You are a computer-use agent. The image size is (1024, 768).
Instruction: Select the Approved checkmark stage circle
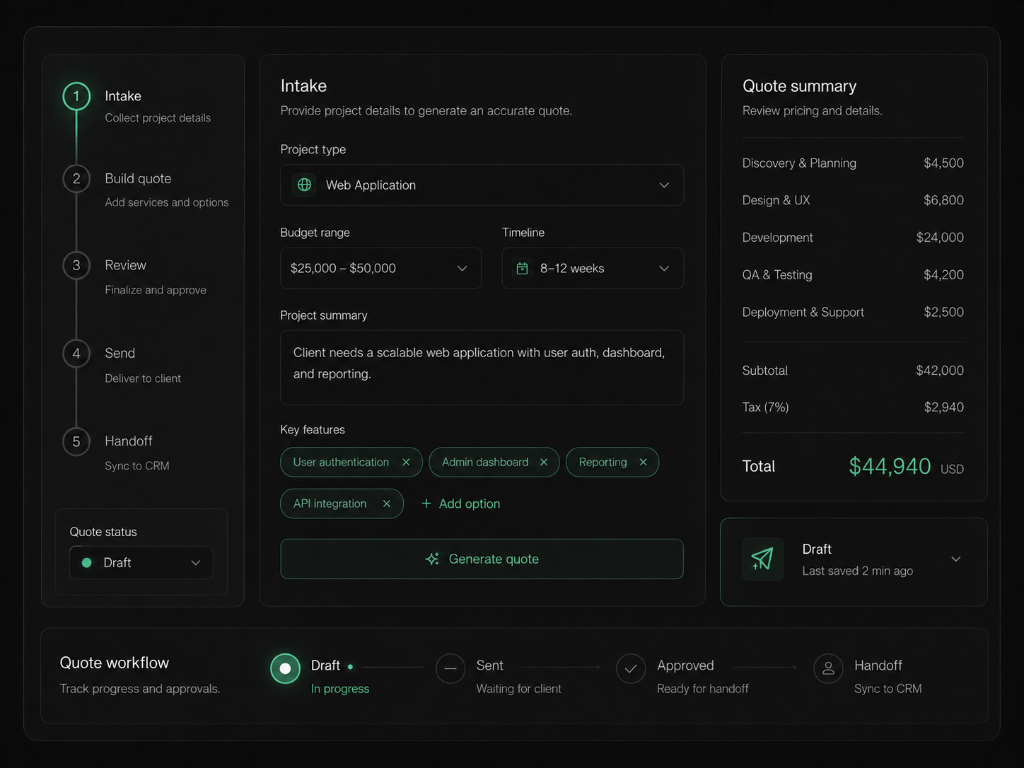pyautogui.click(x=631, y=669)
